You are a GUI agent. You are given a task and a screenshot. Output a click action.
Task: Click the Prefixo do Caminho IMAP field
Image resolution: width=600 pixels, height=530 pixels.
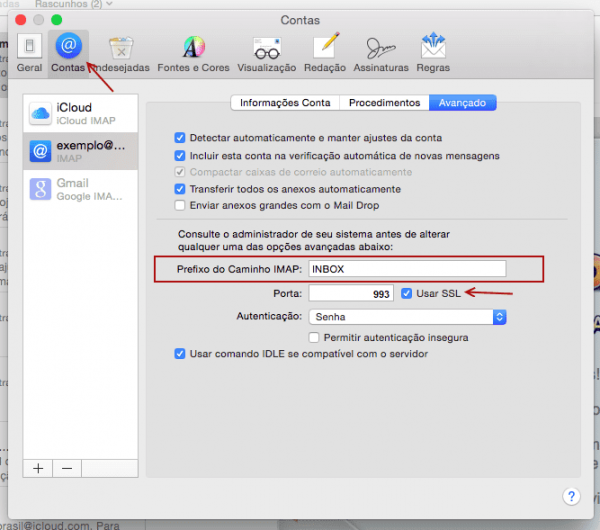(407, 268)
